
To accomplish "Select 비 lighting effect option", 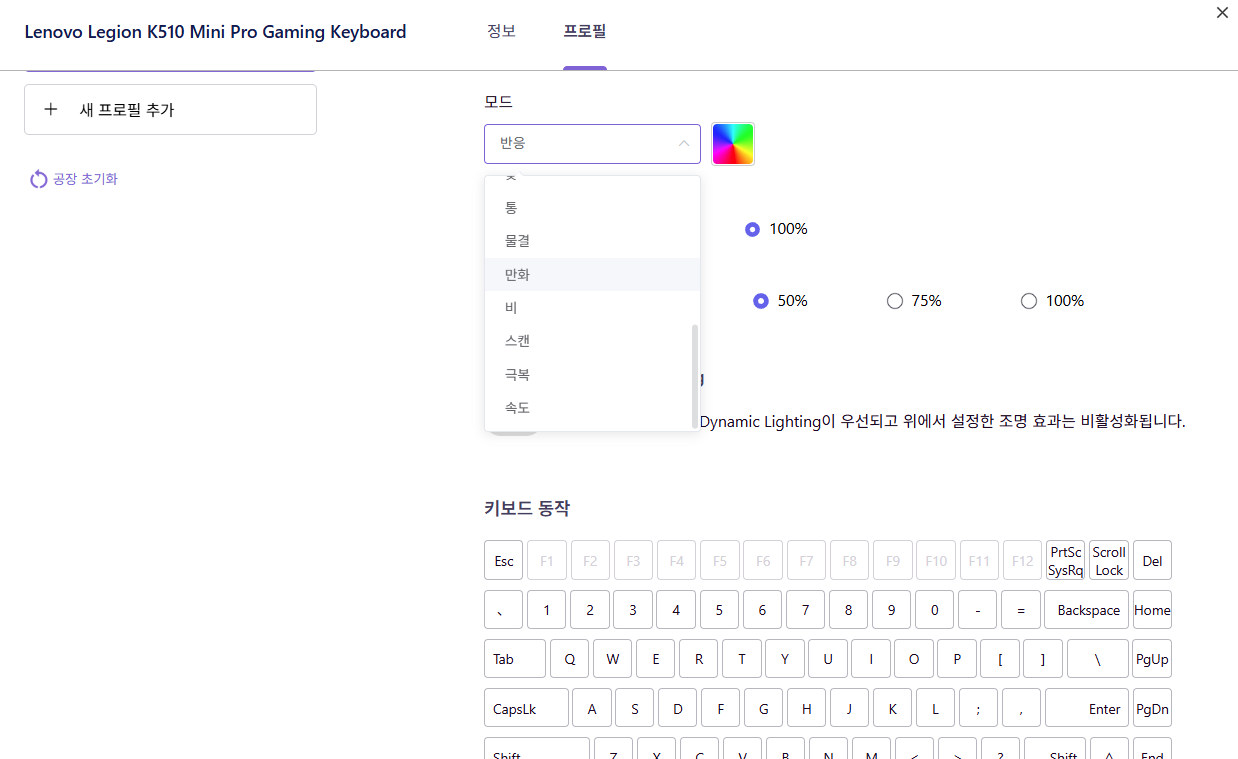I will (592, 308).
